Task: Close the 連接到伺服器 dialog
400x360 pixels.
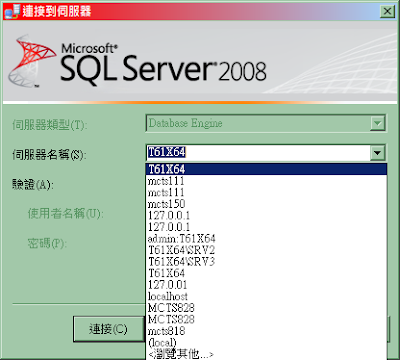Action: [387, 11]
